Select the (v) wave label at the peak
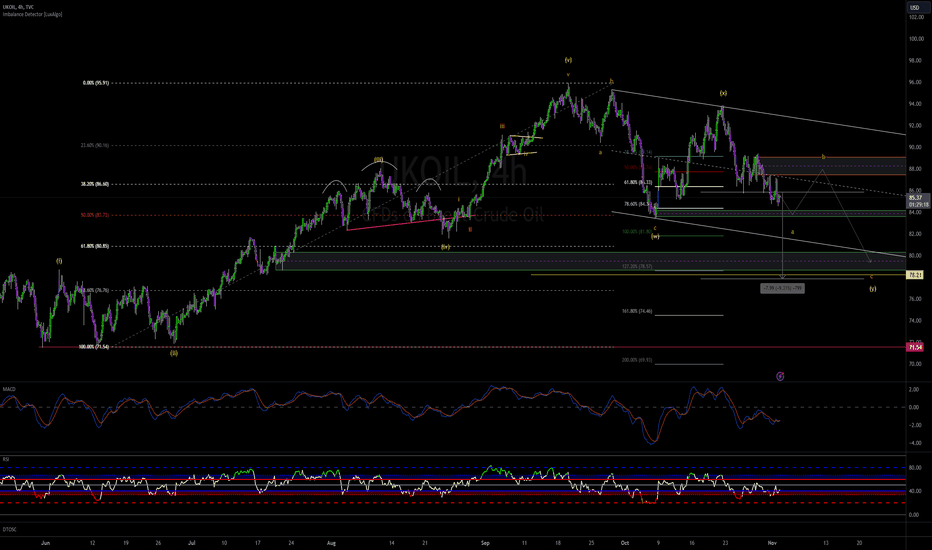932x550 pixels. click(568, 60)
